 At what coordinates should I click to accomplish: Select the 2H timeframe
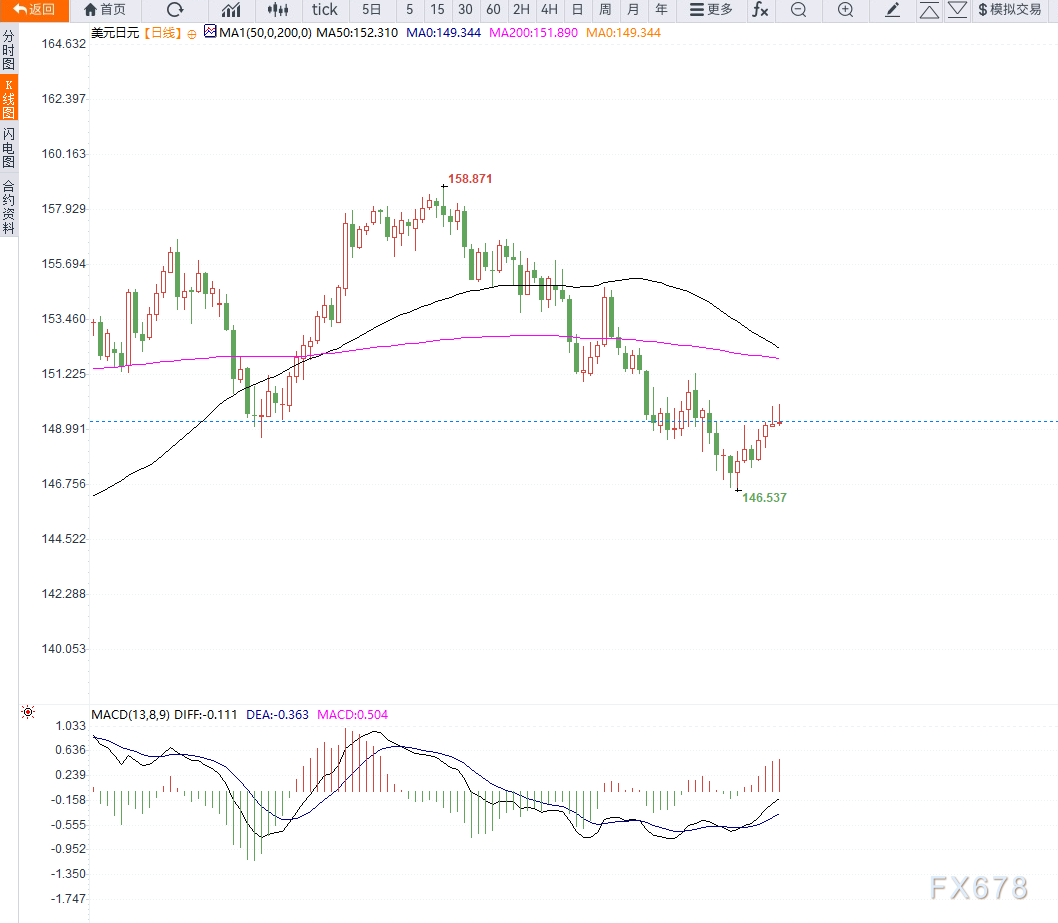[x=521, y=9]
